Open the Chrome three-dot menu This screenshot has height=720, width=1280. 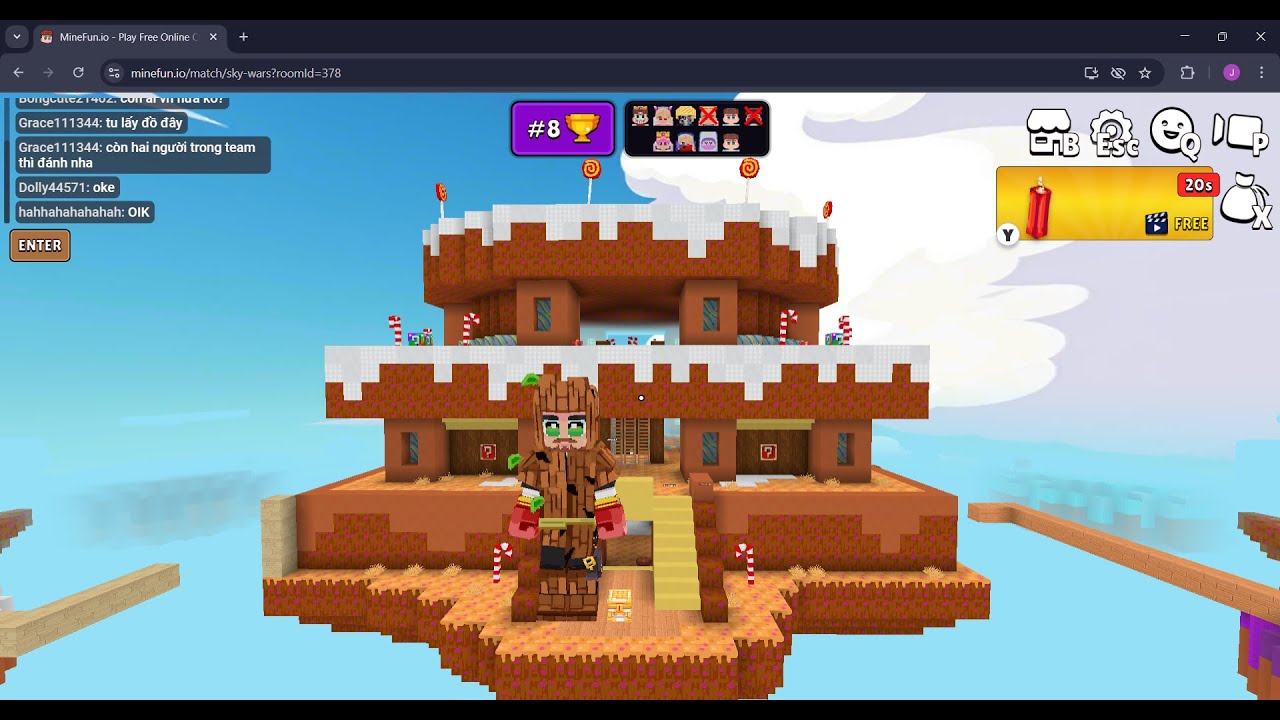tap(1261, 73)
